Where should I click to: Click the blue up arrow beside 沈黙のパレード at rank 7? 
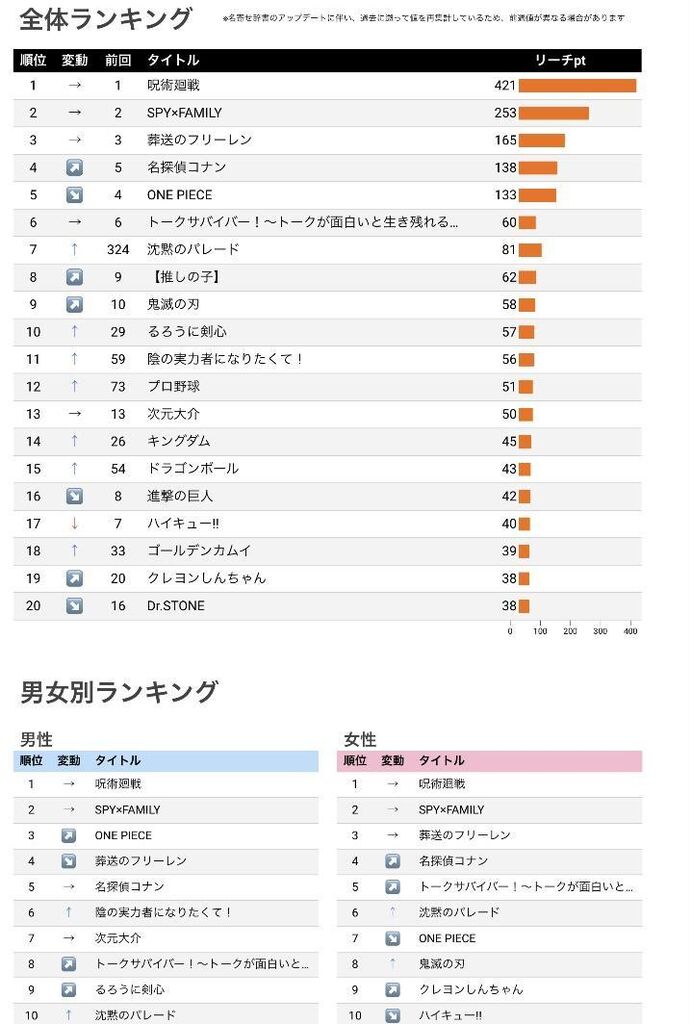pos(74,249)
